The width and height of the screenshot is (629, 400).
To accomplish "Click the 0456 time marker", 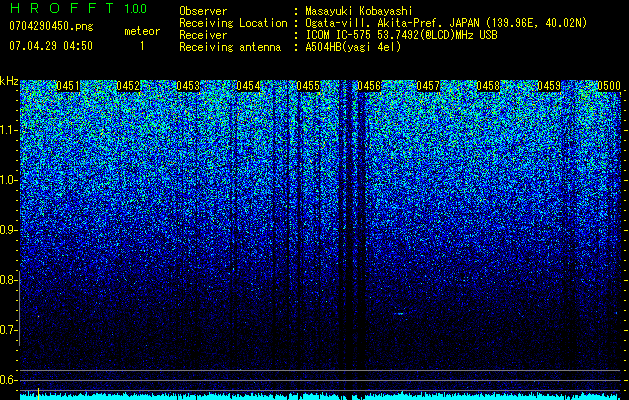I will pos(369,86).
